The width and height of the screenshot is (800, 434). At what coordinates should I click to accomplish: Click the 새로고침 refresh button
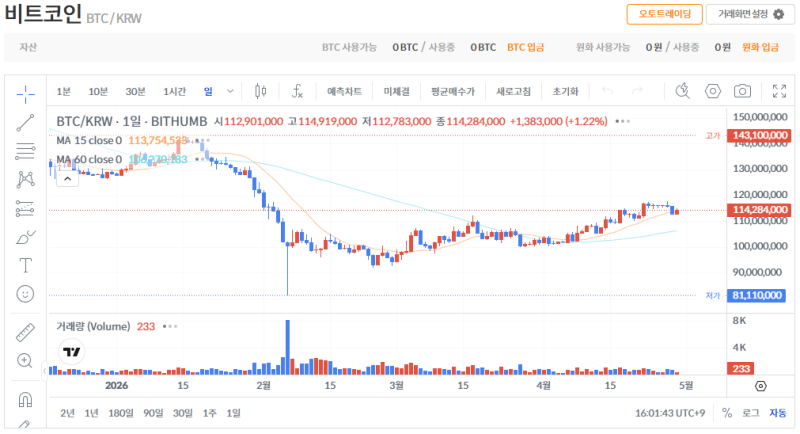coord(513,91)
